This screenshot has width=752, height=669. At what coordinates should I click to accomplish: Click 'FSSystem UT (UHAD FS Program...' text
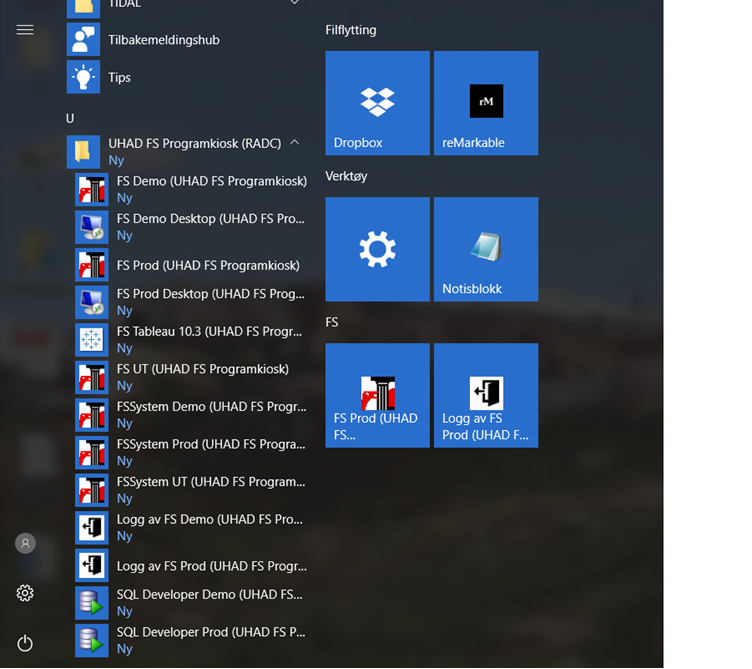(x=211, y=482)
